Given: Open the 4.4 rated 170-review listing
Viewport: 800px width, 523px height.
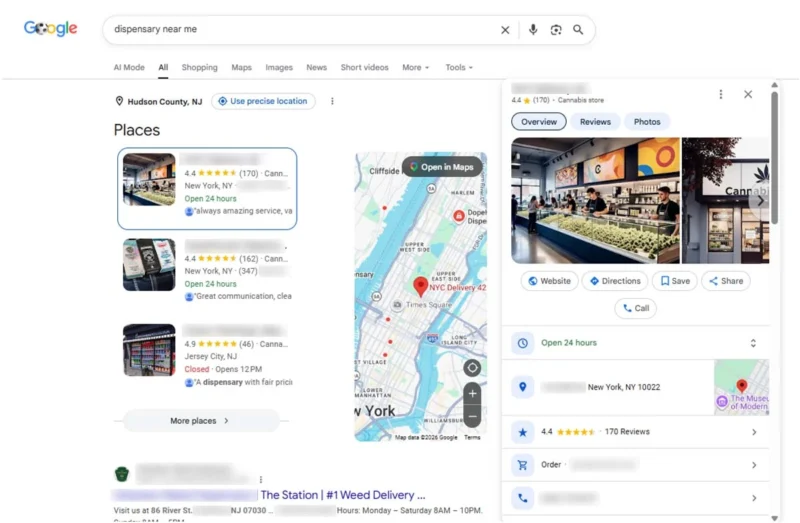Looking at the screenshot, I should click(207, 188).
